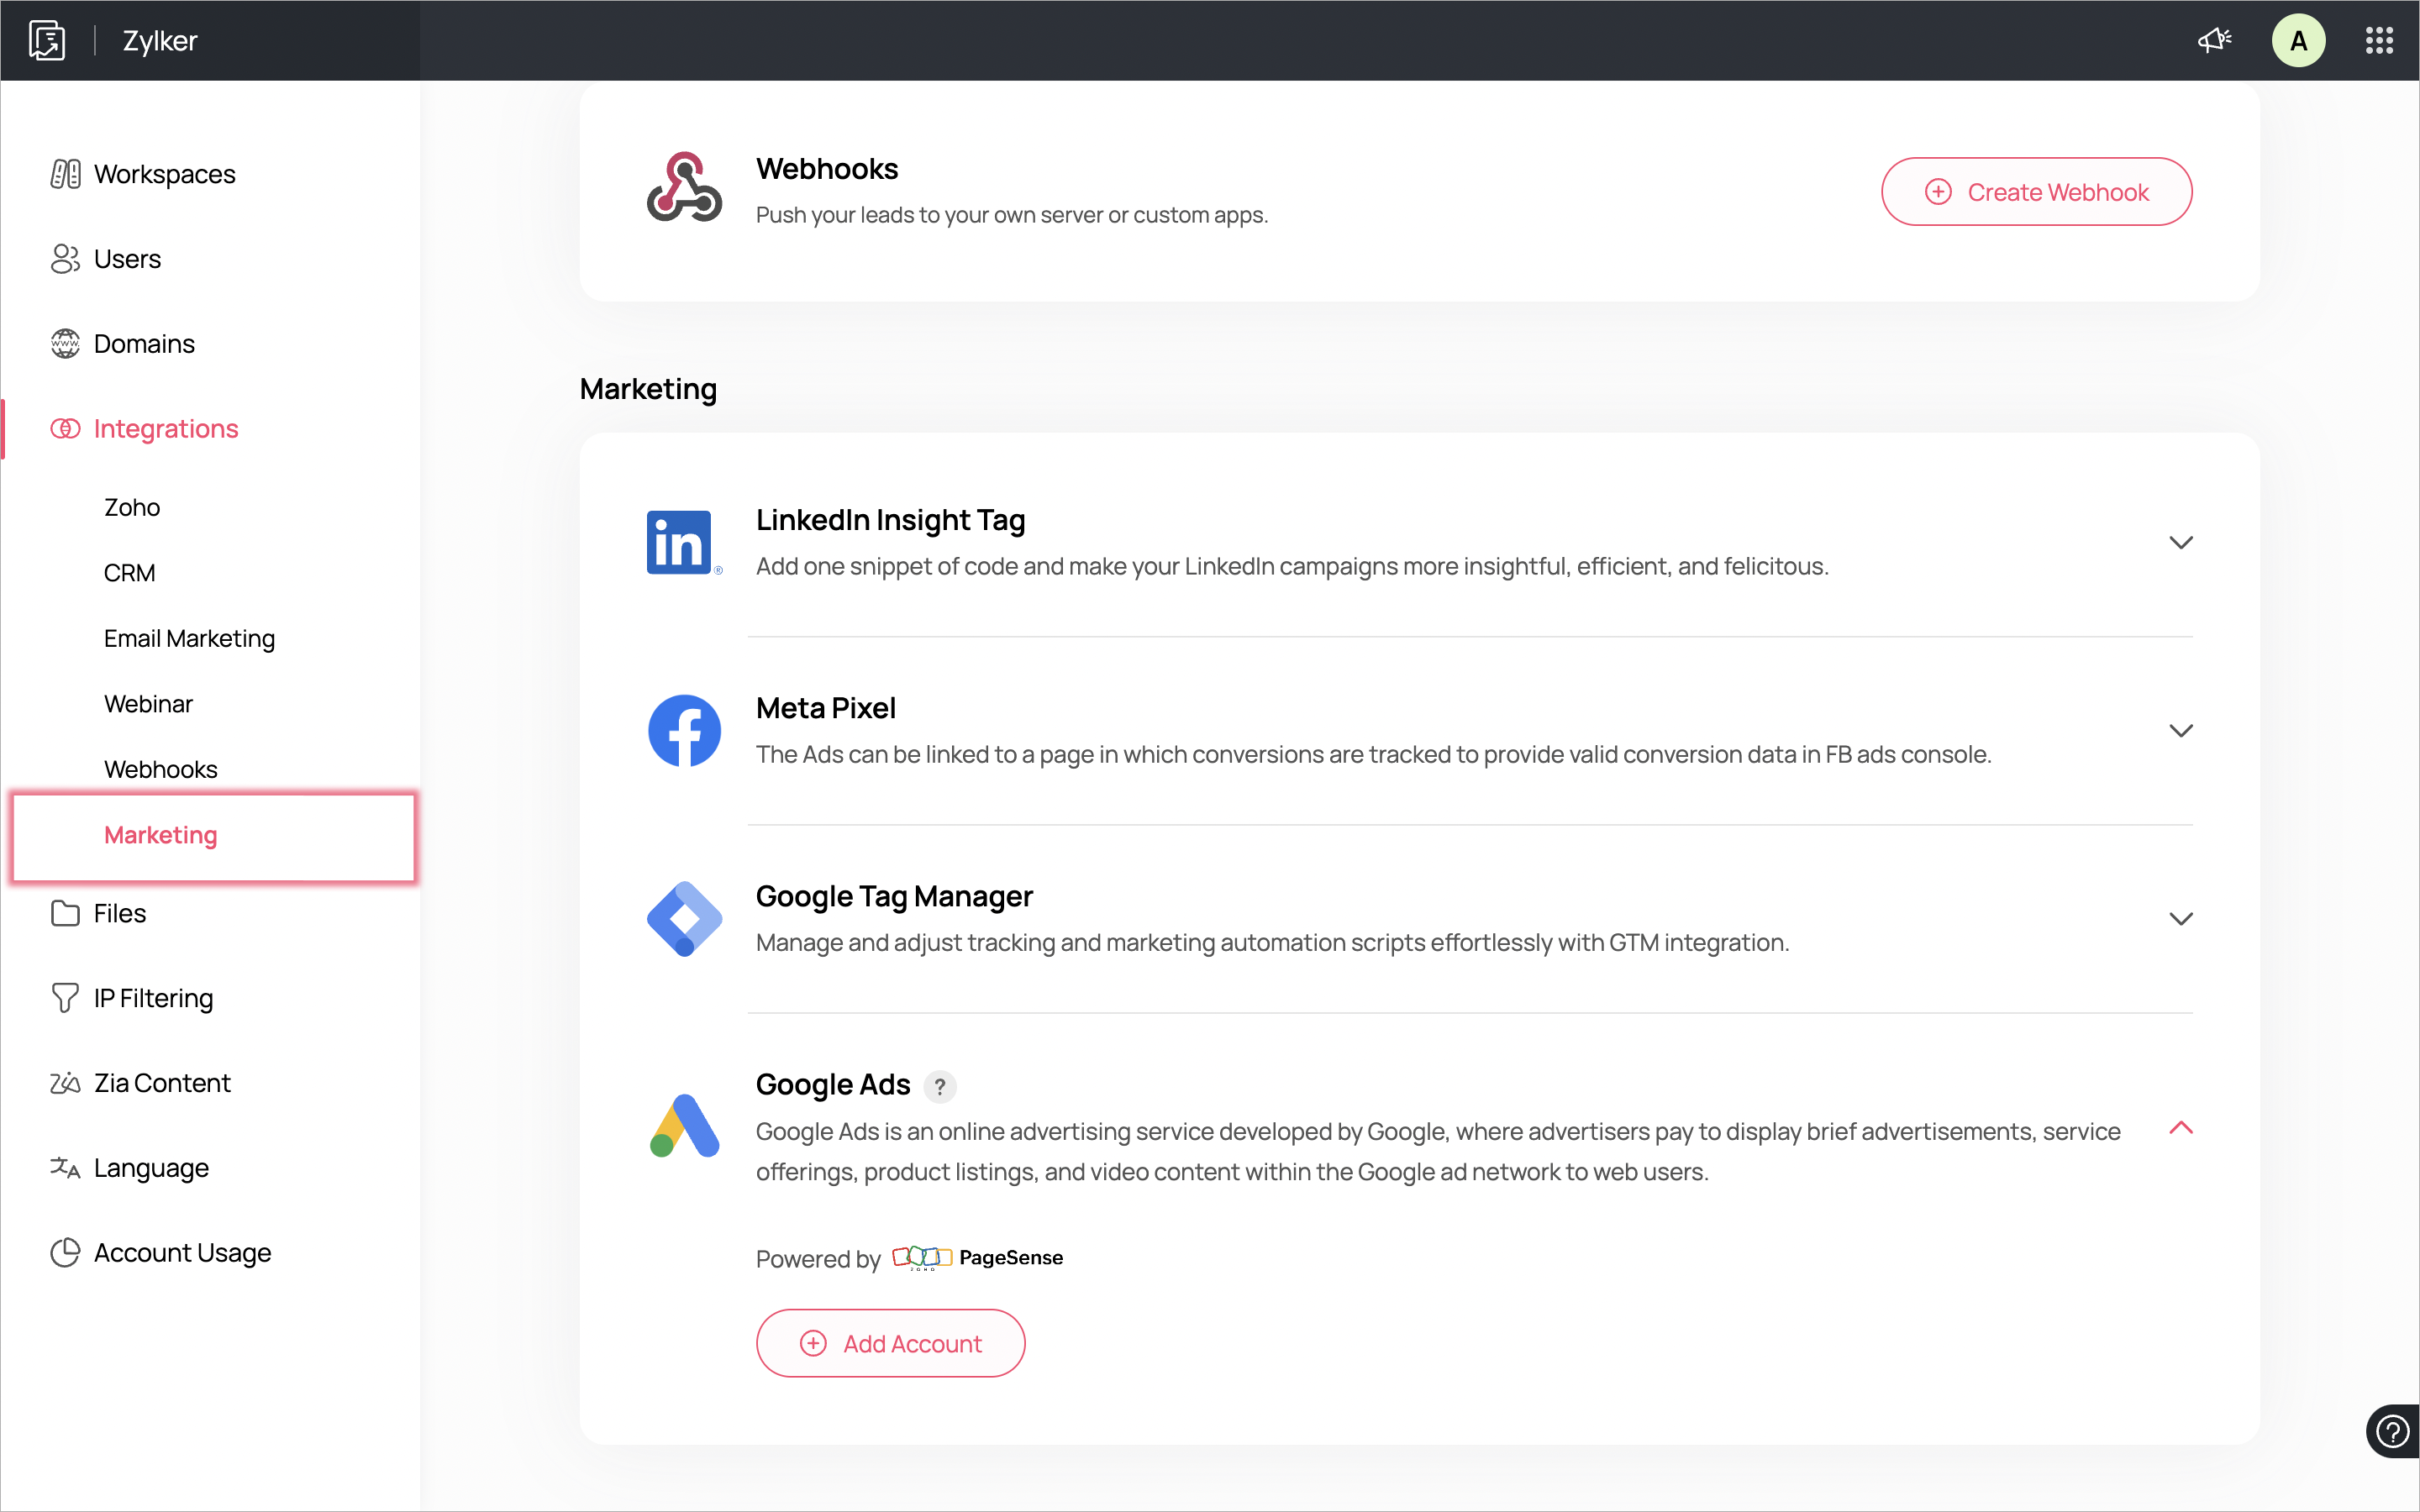Screen dimensions: 2420x1512
Task: Expand the Google Tag Manager section
Action: point(2180,919)
